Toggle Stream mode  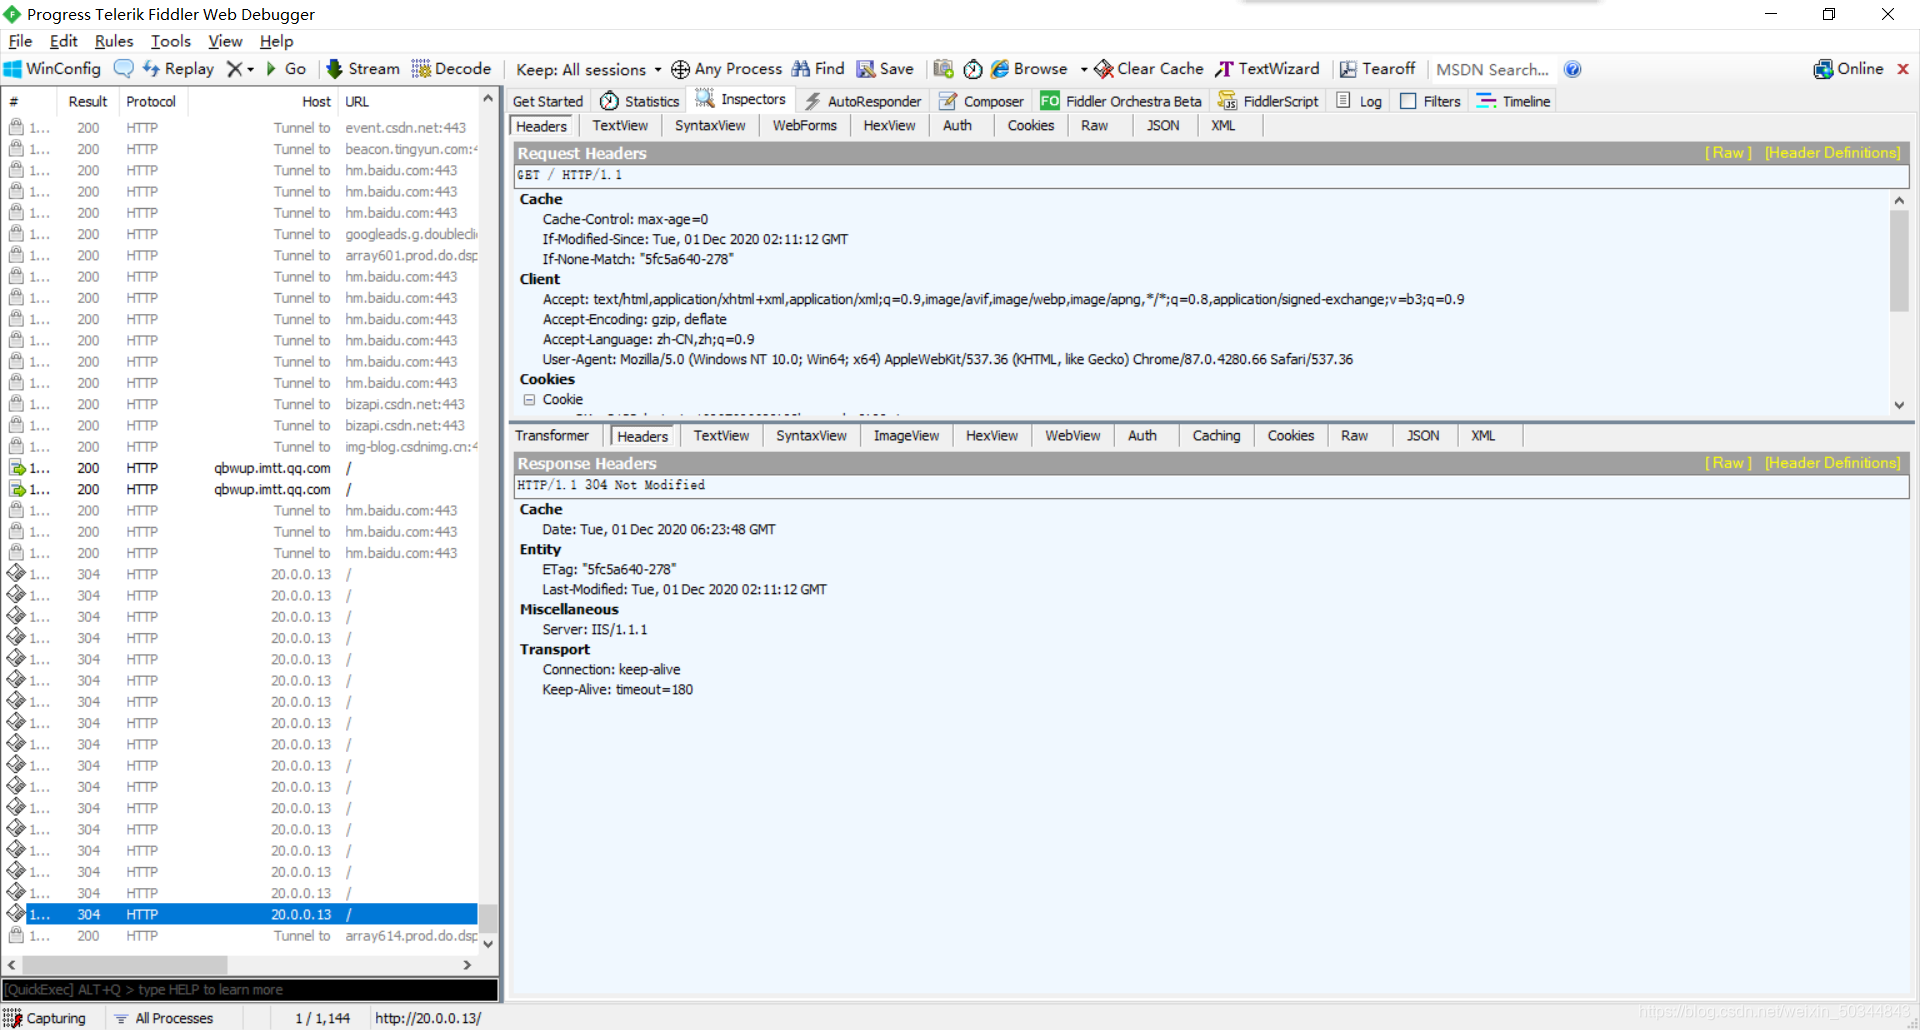(362, 69)
